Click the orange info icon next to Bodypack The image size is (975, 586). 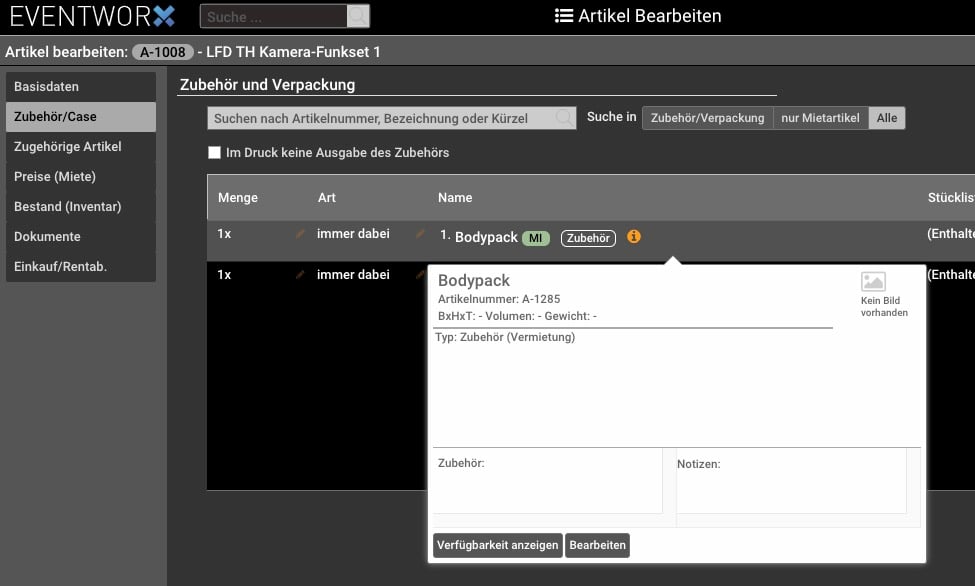pyautogui.click(x=634, y=237)
